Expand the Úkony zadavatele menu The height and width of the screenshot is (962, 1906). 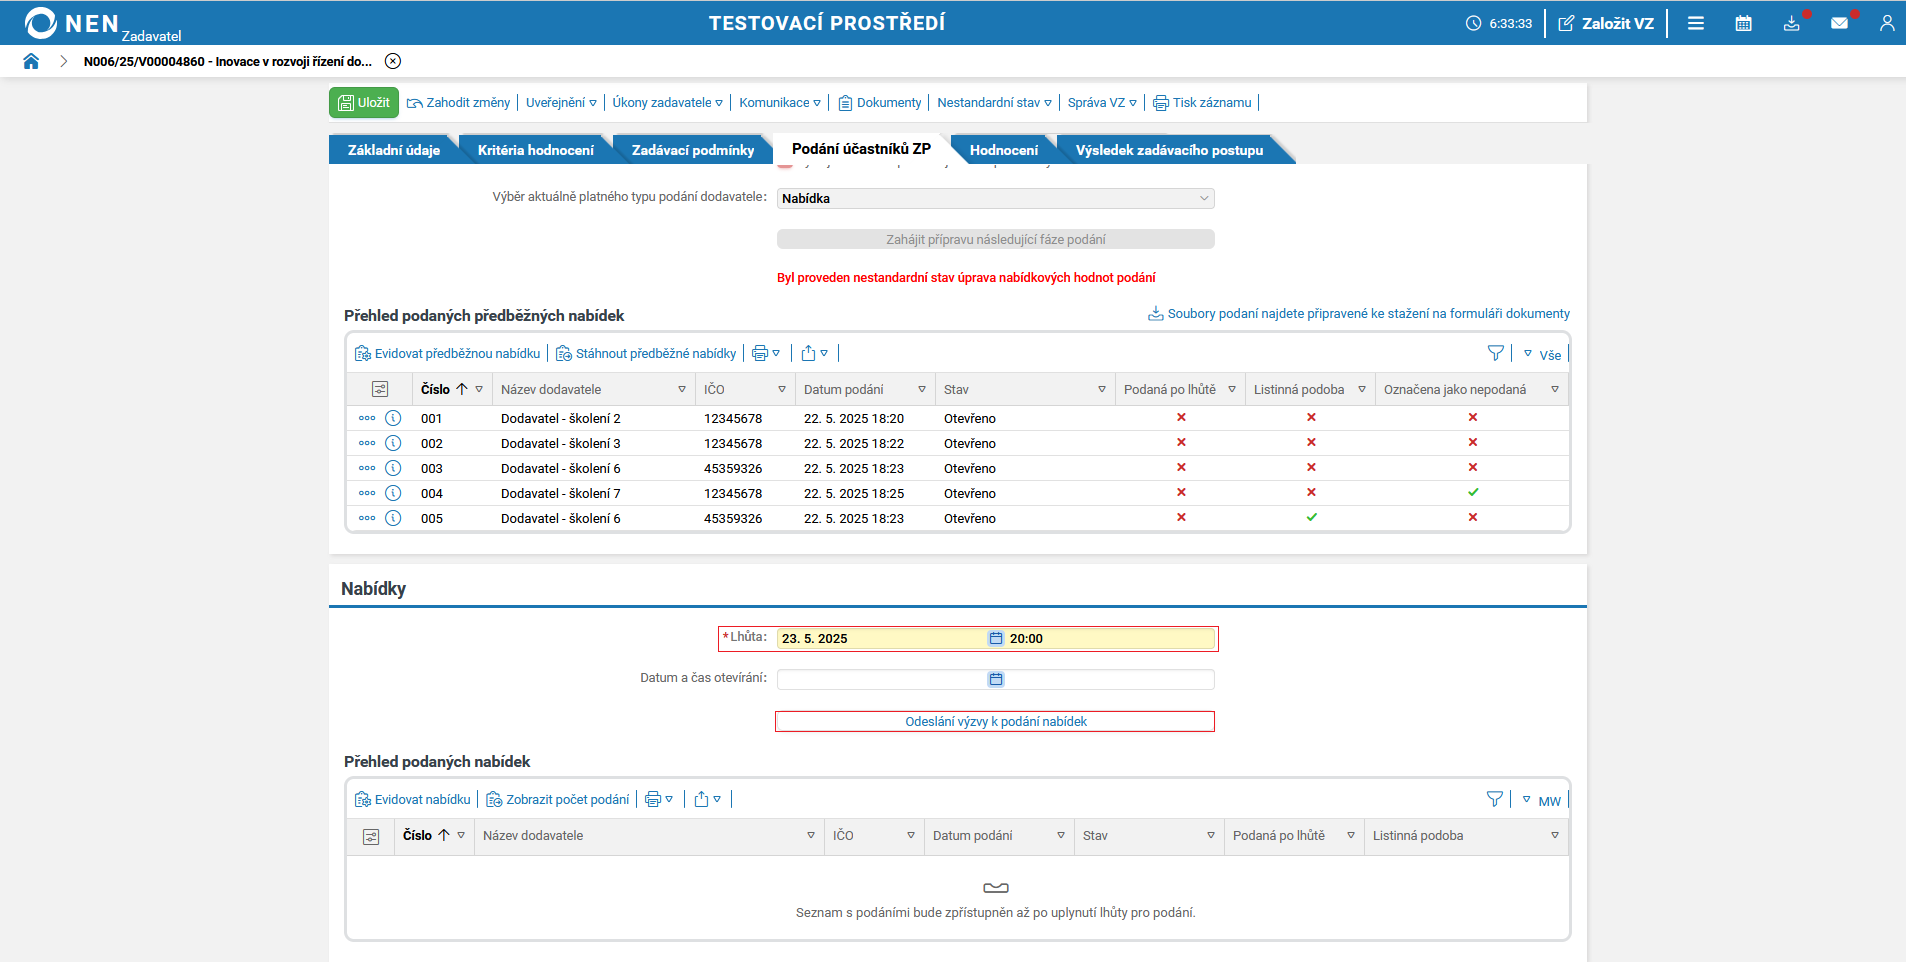pos(667,103)
